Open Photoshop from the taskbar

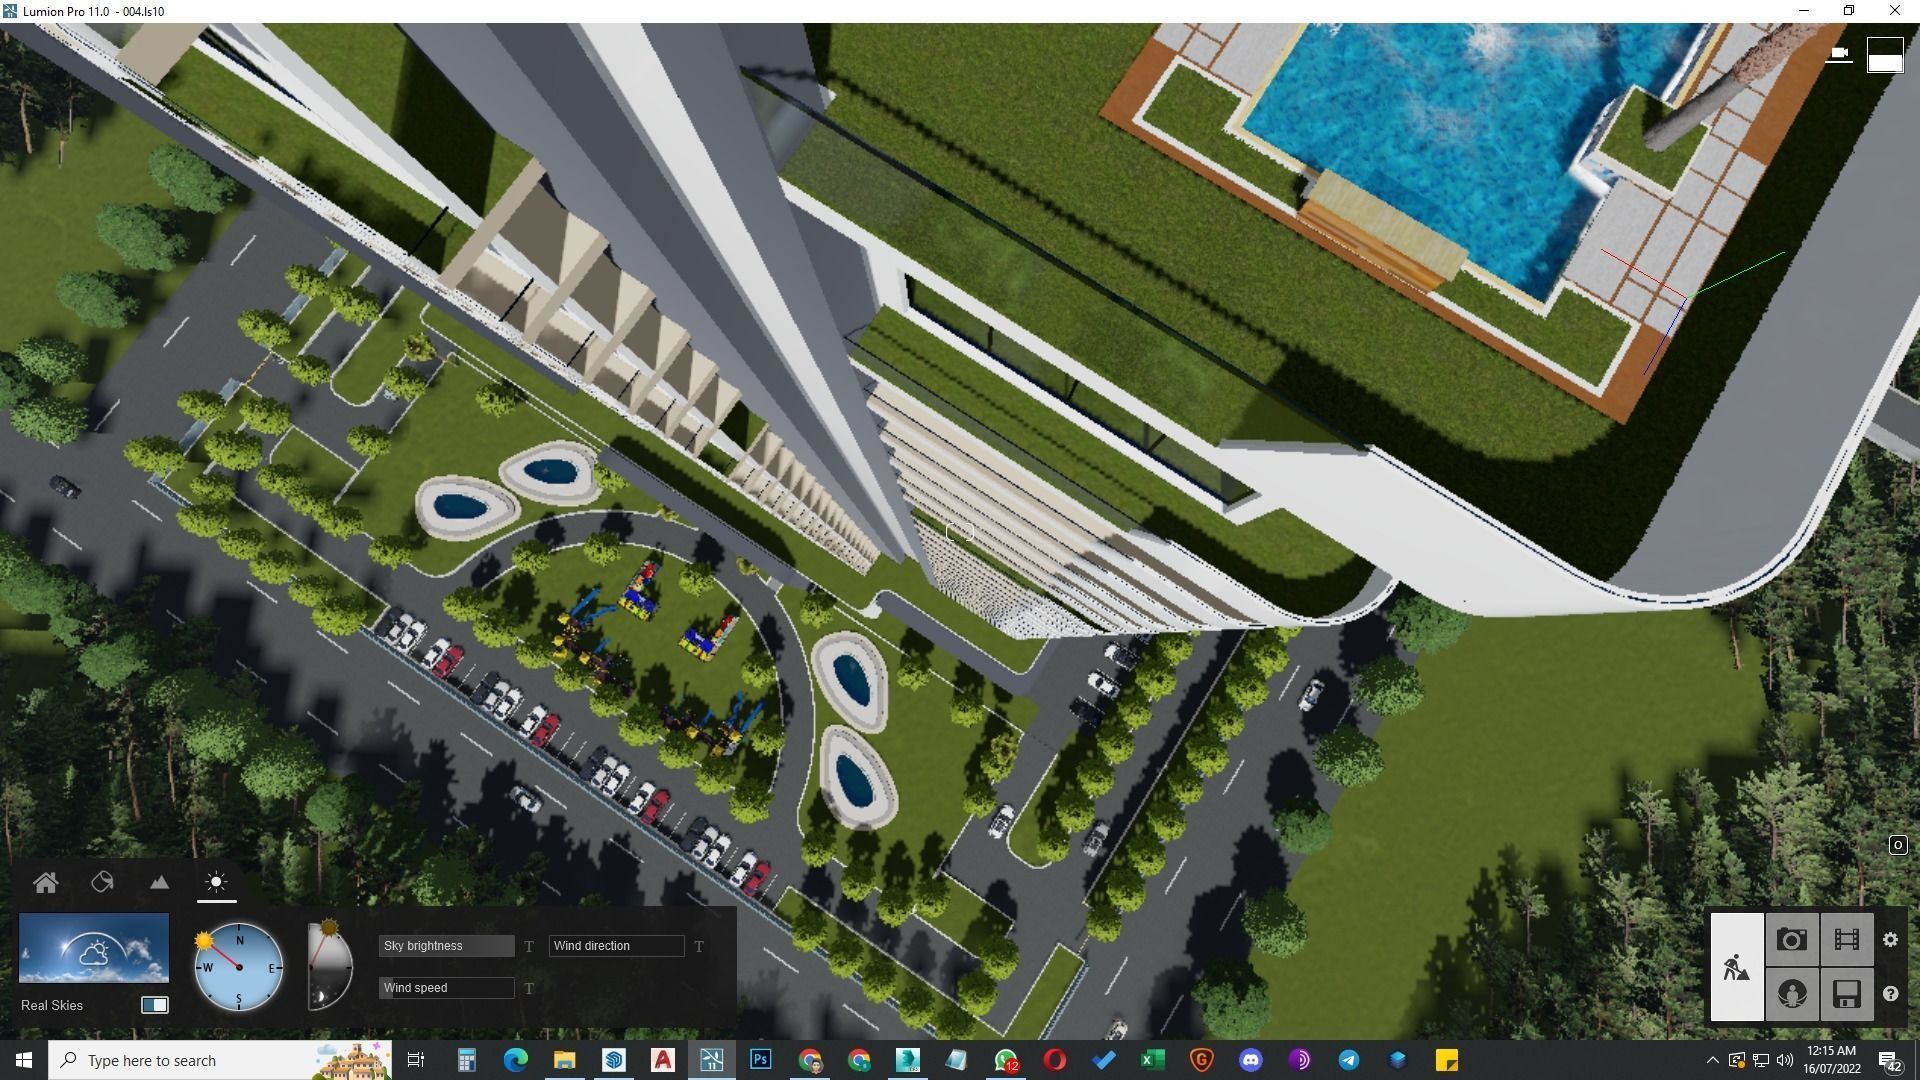click(760, 1060)
